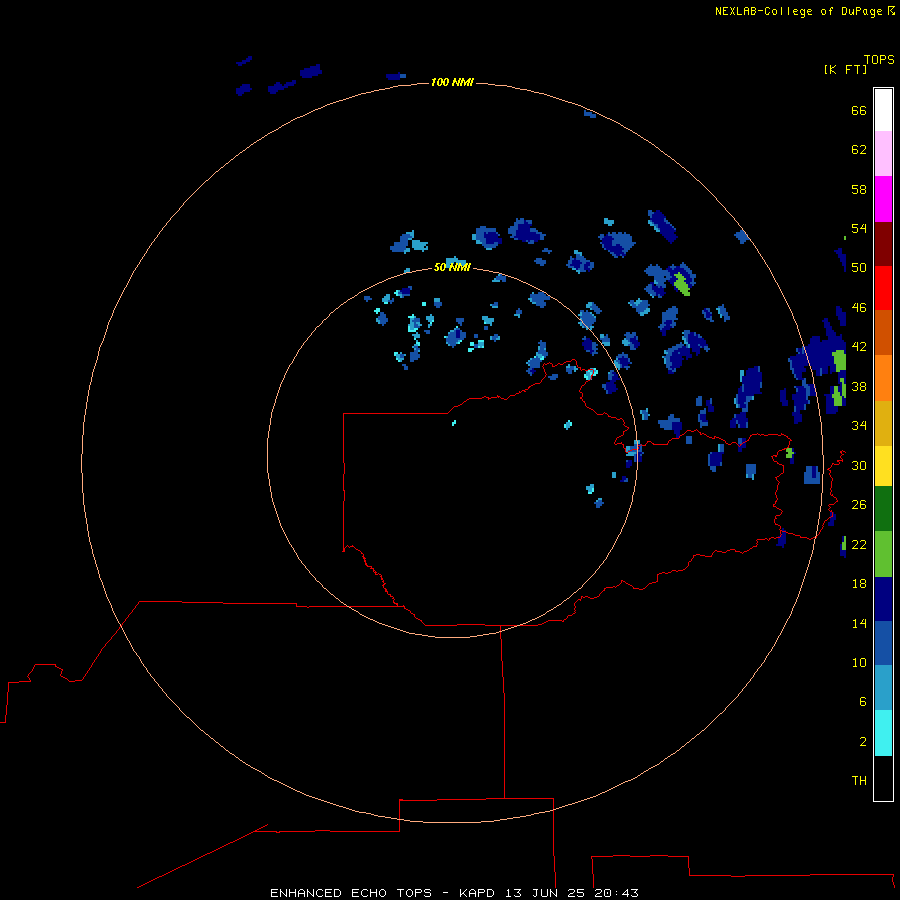The height and width of the screenshot is (900, 900).
Task: Click the light pink 62 legend swatch
Action: click(x=883, y=153)
